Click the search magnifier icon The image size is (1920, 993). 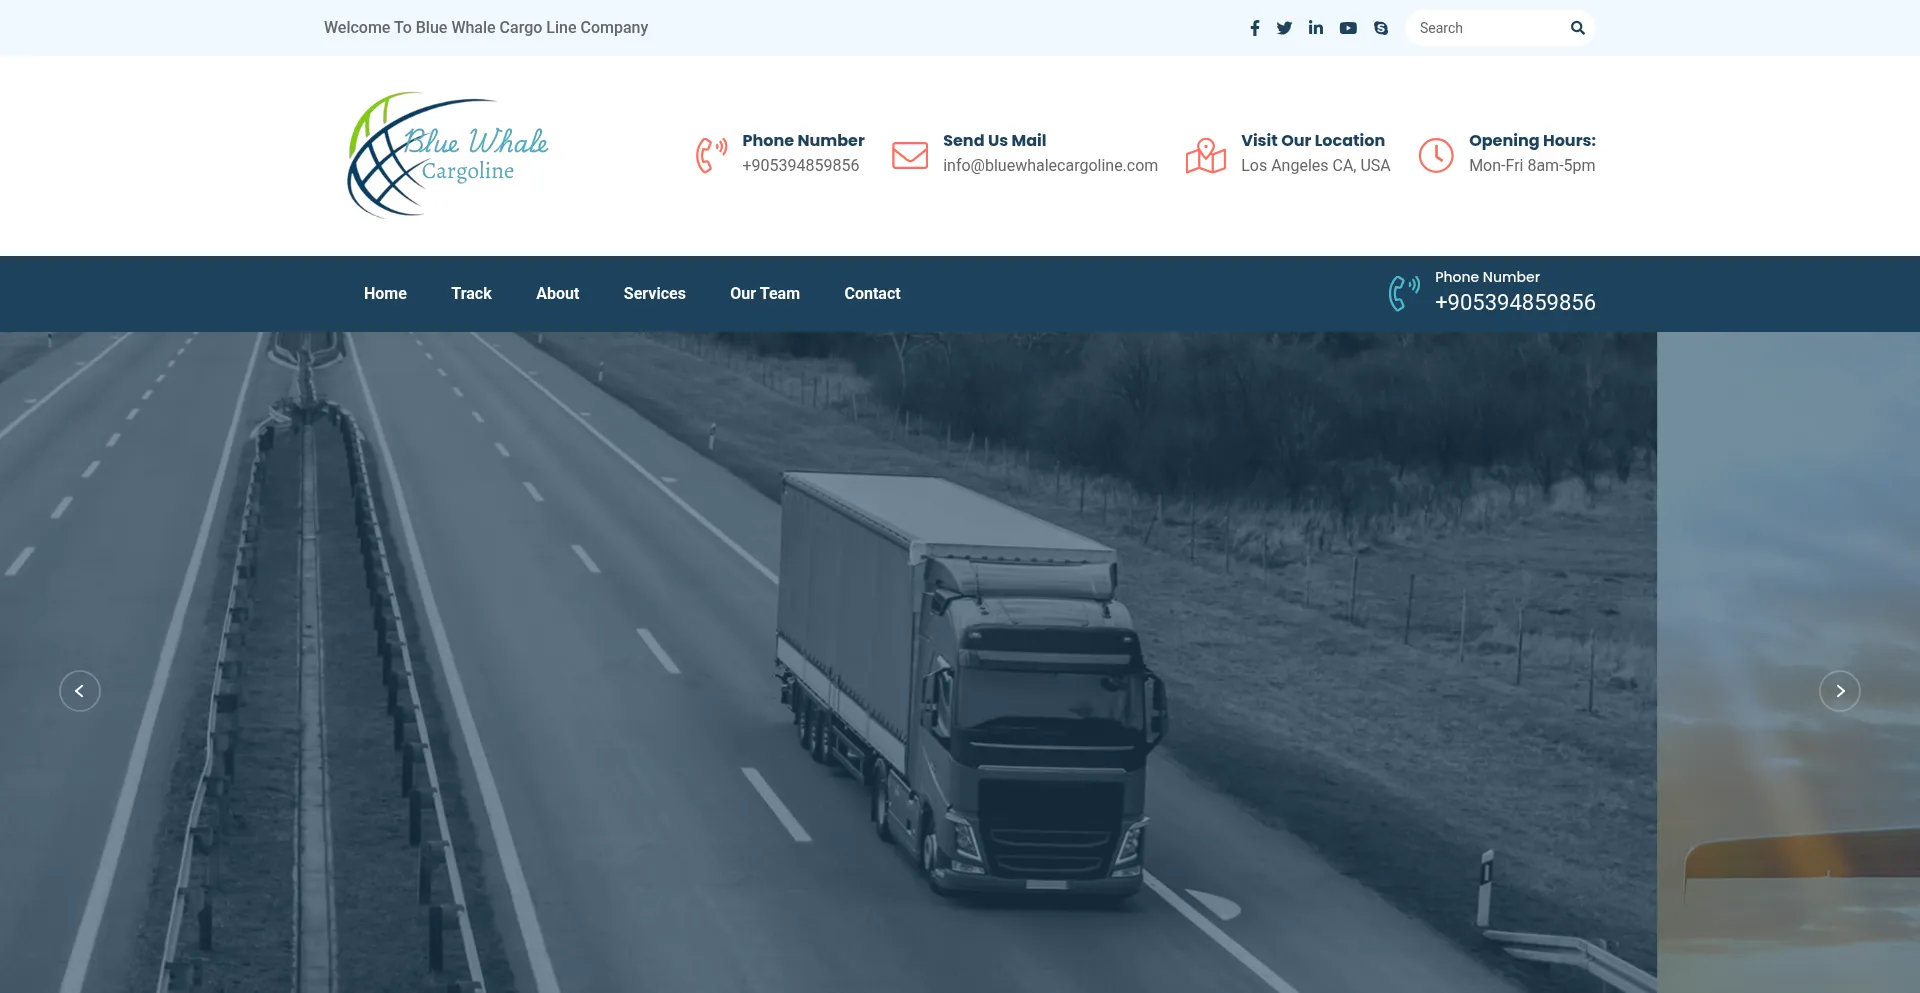click(1577, 28)
